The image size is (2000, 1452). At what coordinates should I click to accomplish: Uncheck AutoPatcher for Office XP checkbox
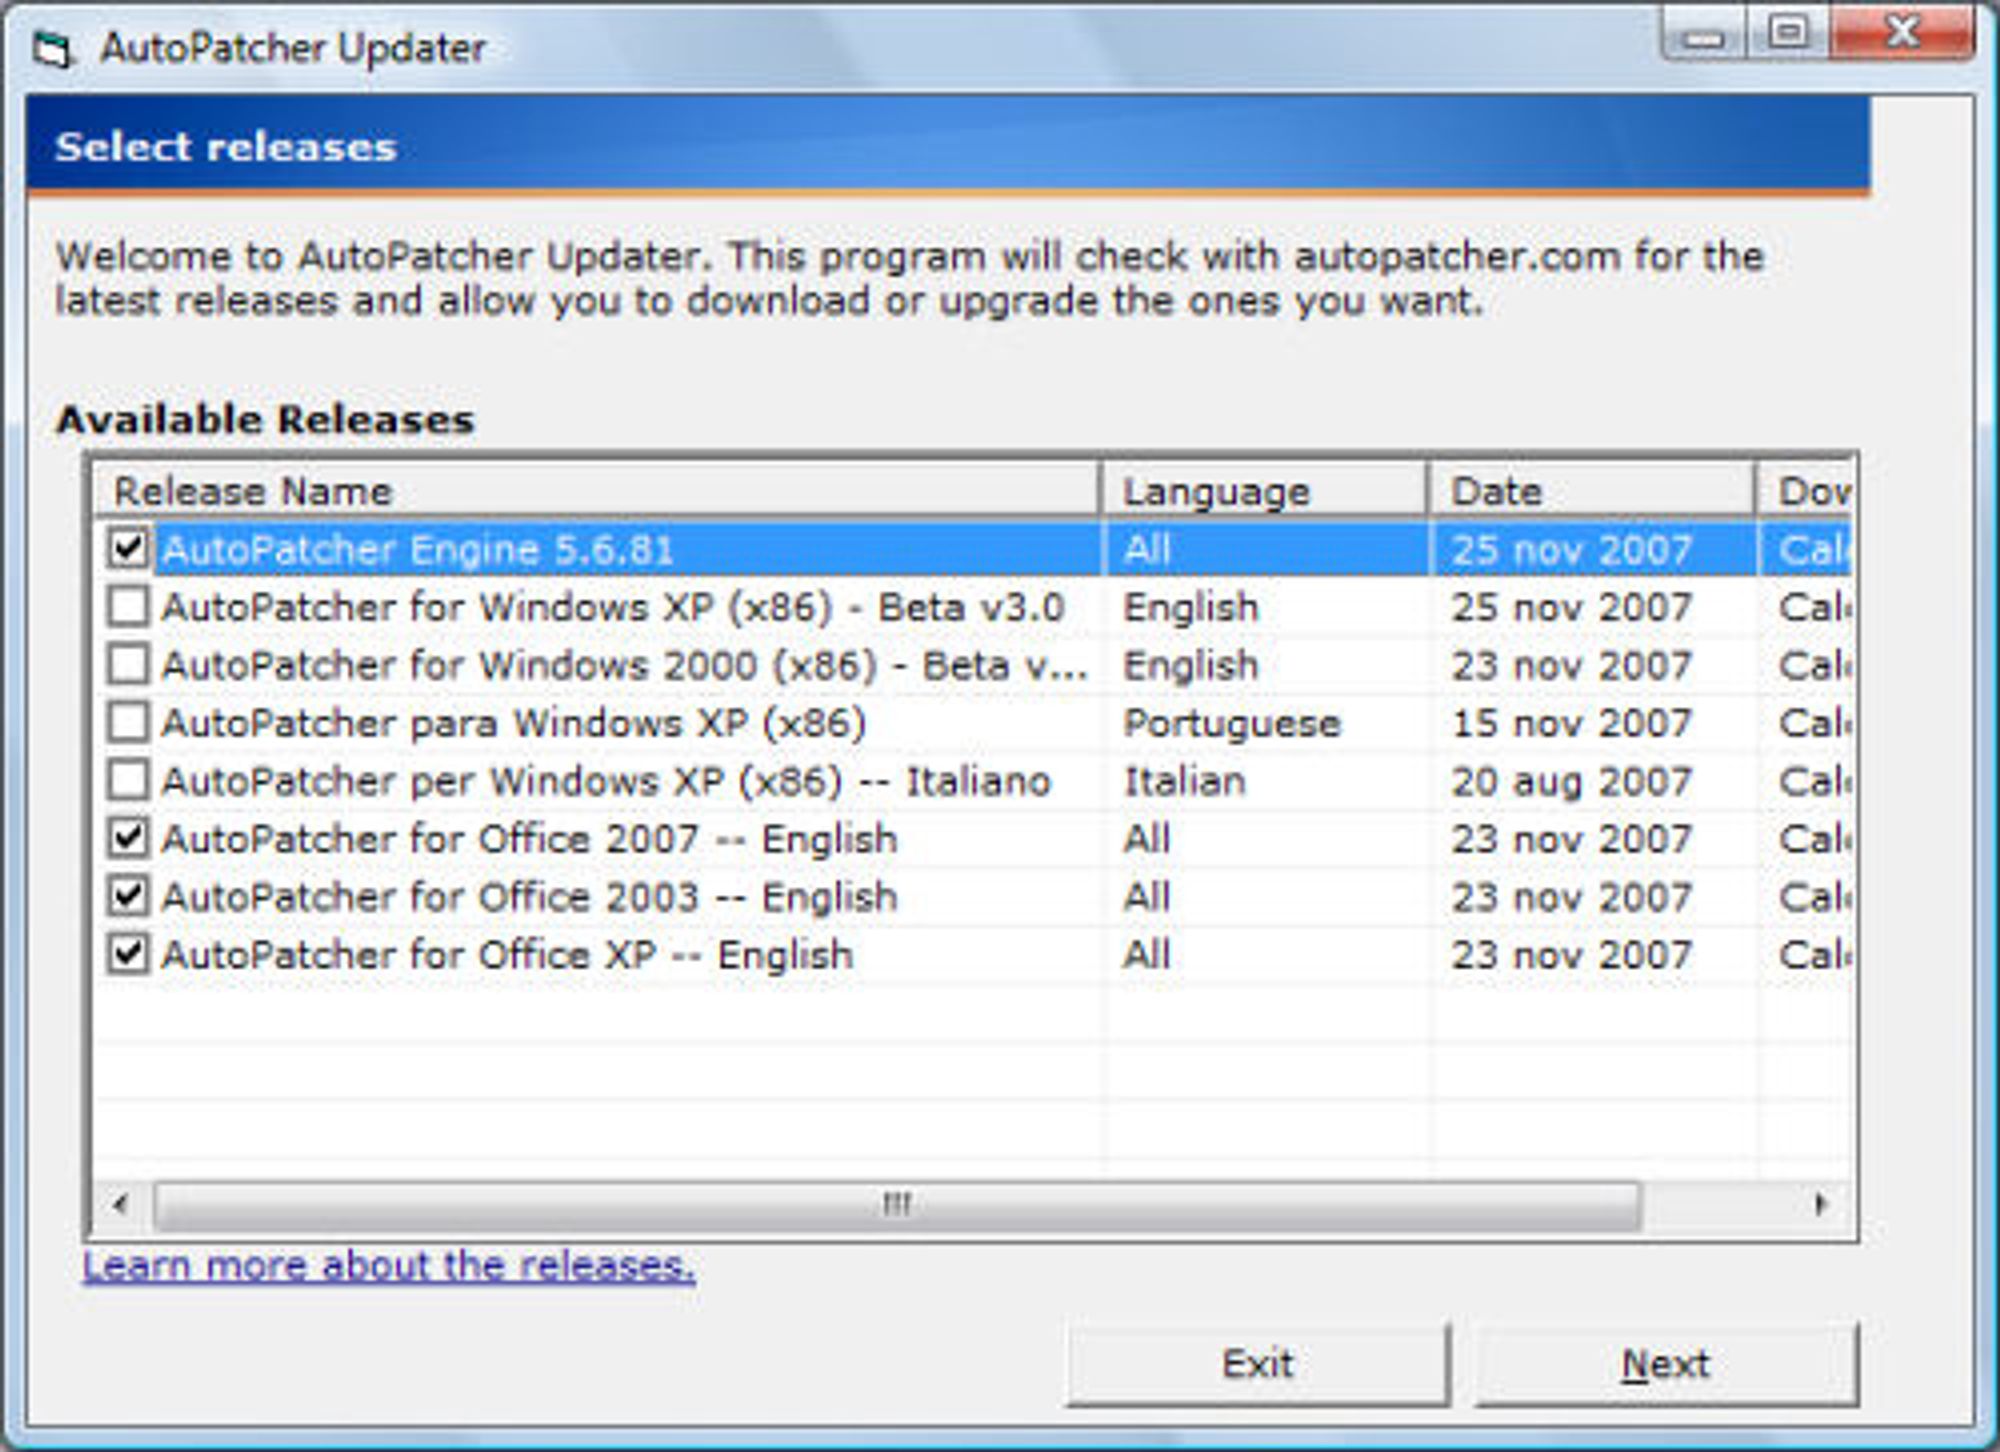click(x=128, y=954)
